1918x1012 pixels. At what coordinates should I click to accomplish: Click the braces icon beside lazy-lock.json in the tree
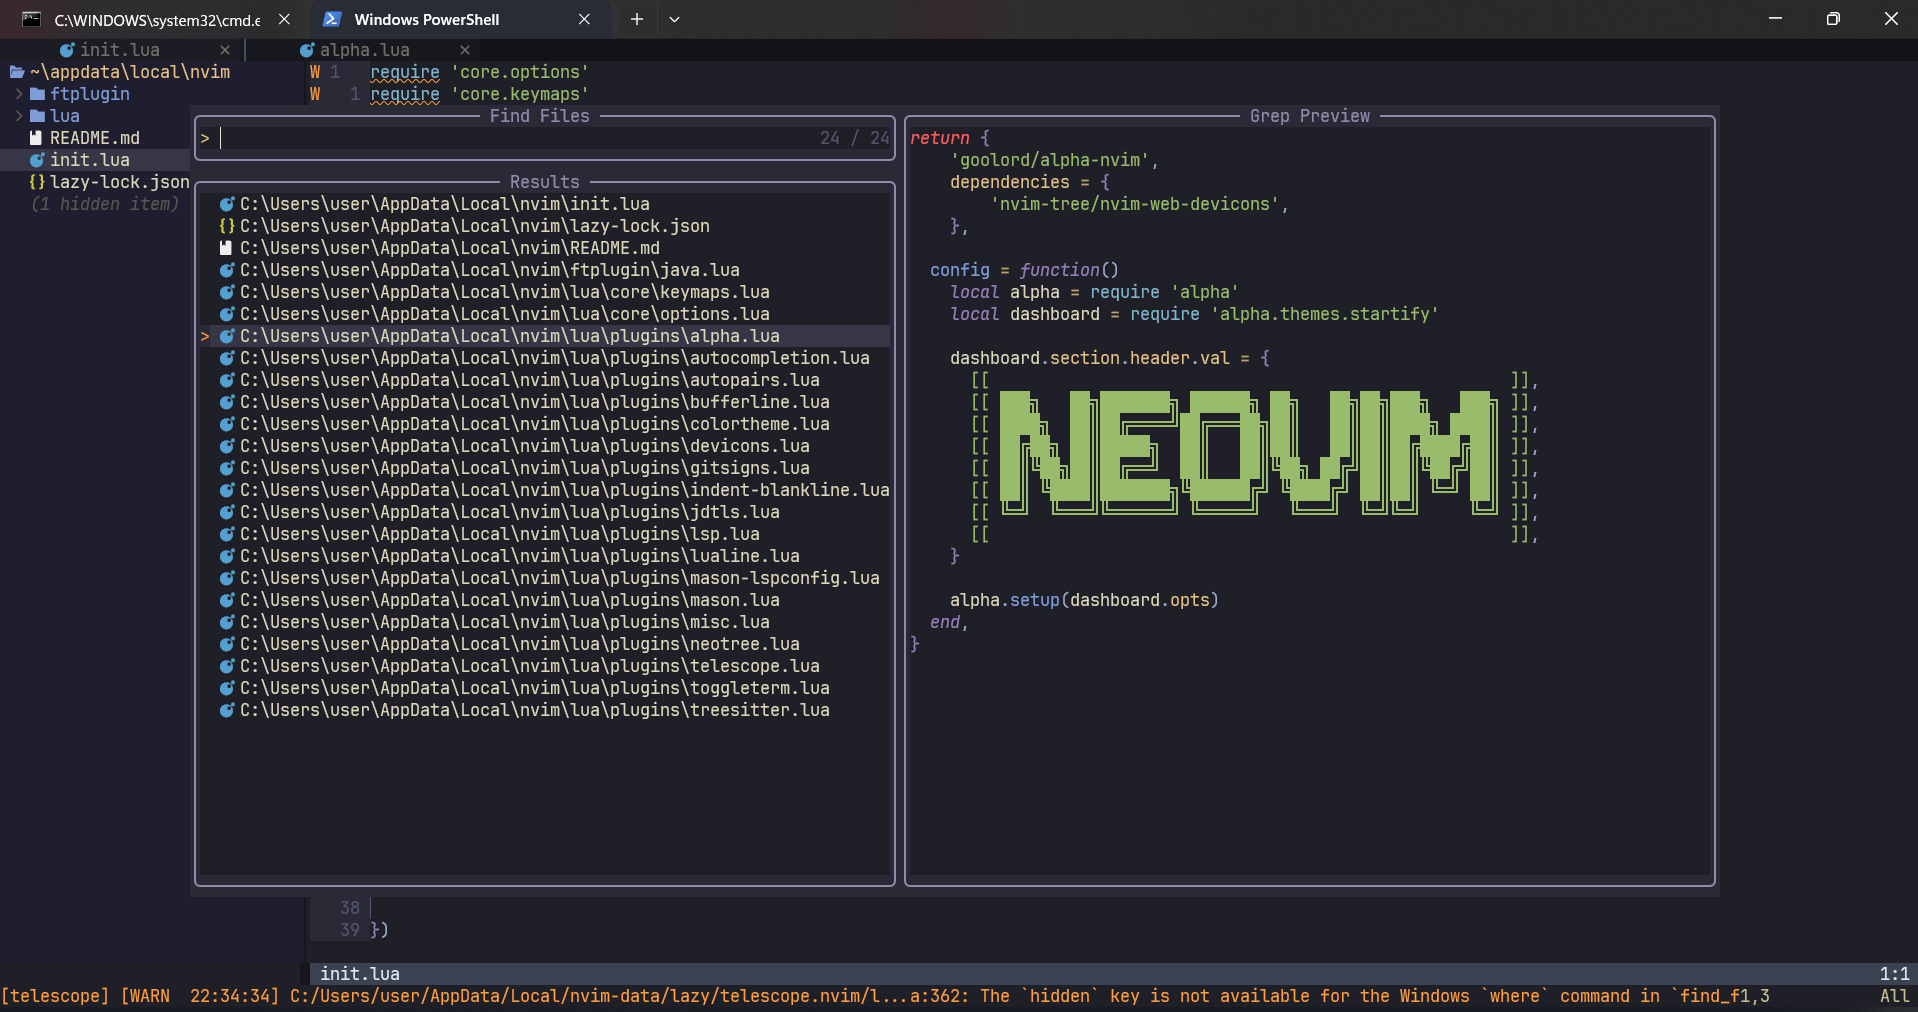[37, 182]
